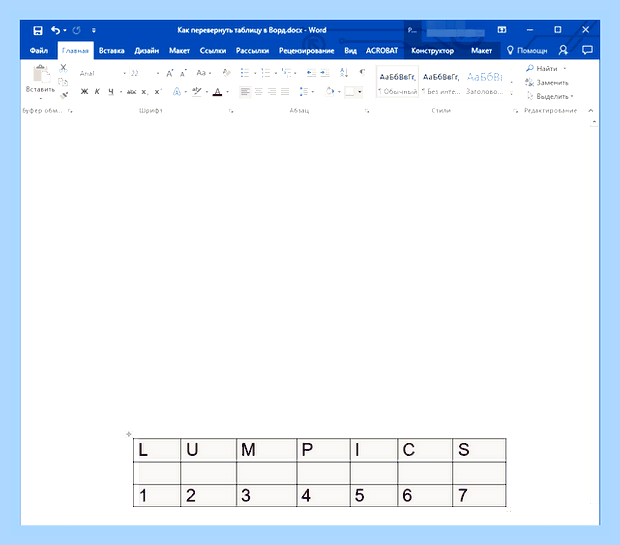
Task: Toggle bold with the Ж button
Action: coord(84,92)
